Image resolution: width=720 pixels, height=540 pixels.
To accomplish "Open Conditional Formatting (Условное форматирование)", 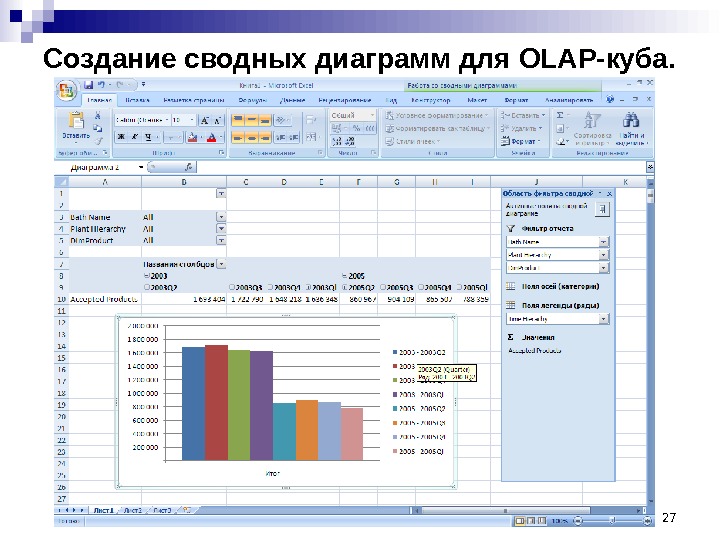I will tap(437, 115).
